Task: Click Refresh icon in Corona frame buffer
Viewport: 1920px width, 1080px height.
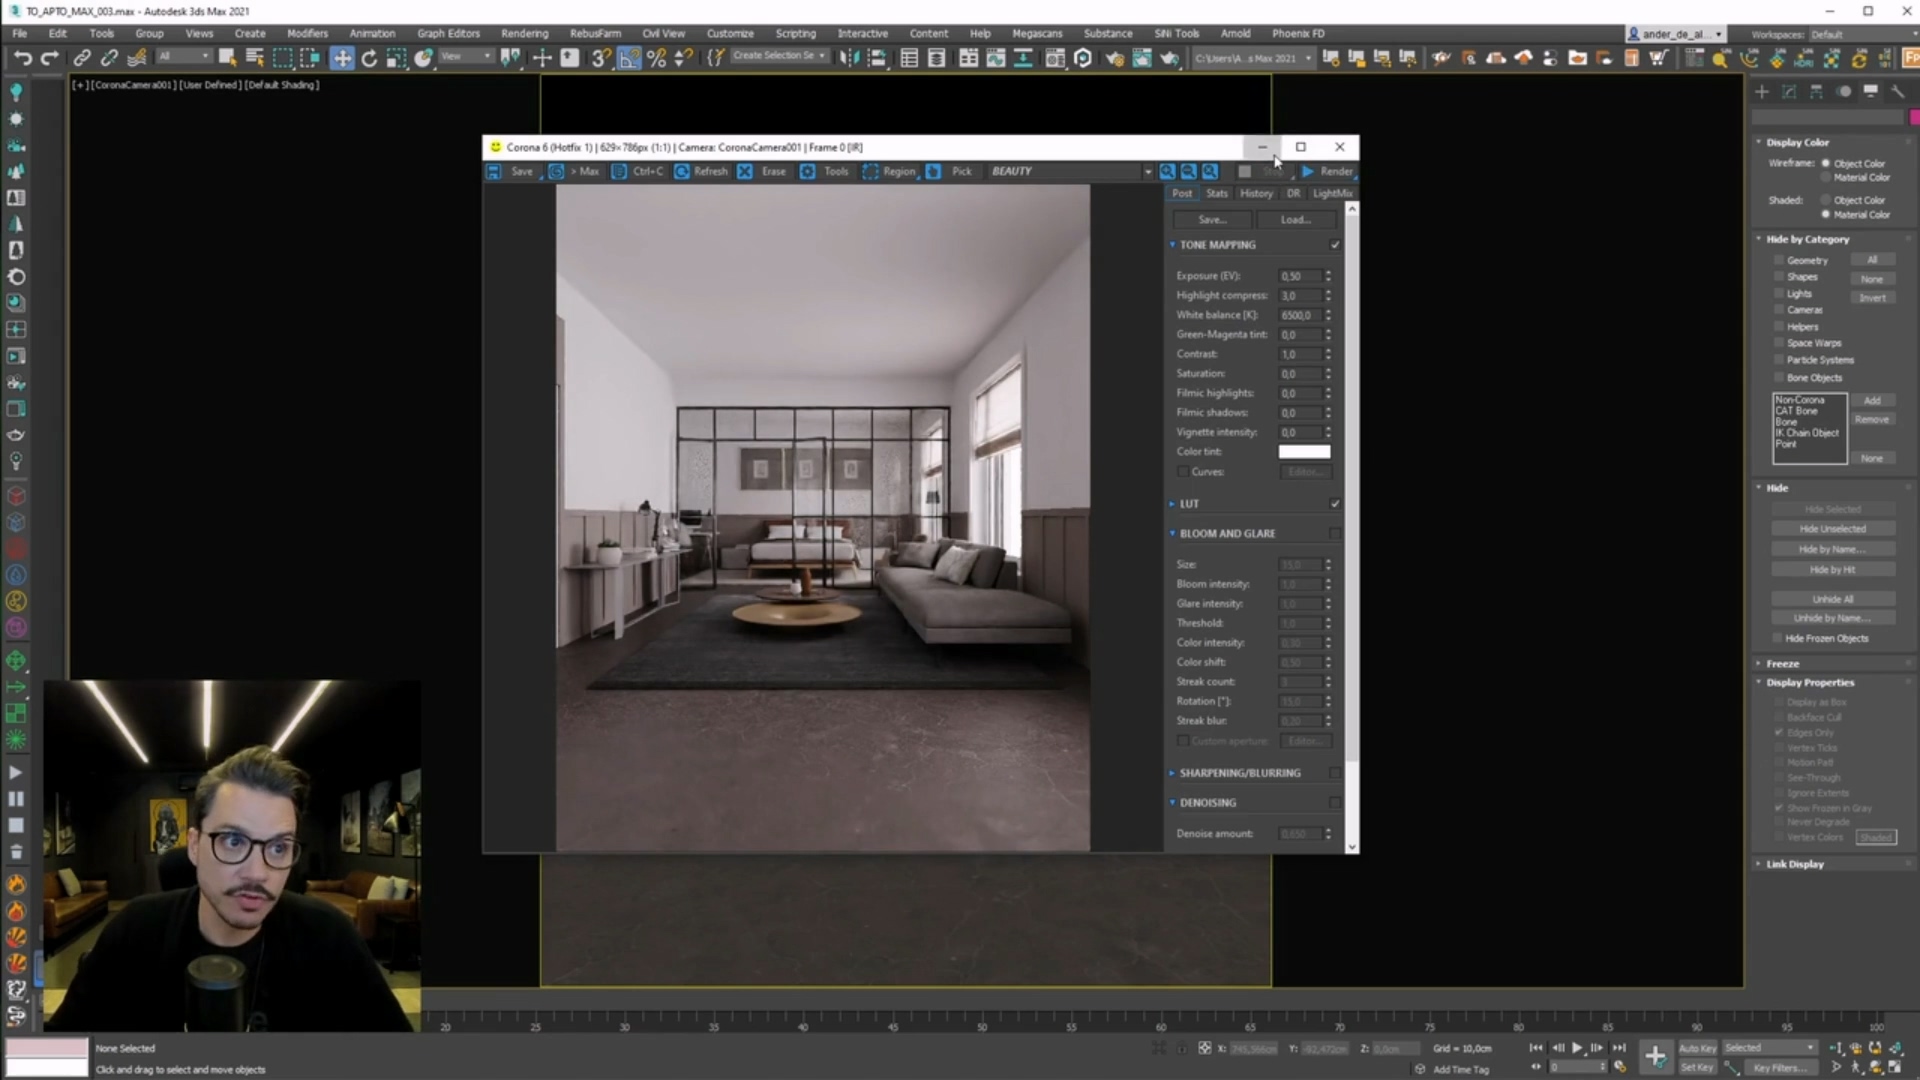Action: coord(682,172)
